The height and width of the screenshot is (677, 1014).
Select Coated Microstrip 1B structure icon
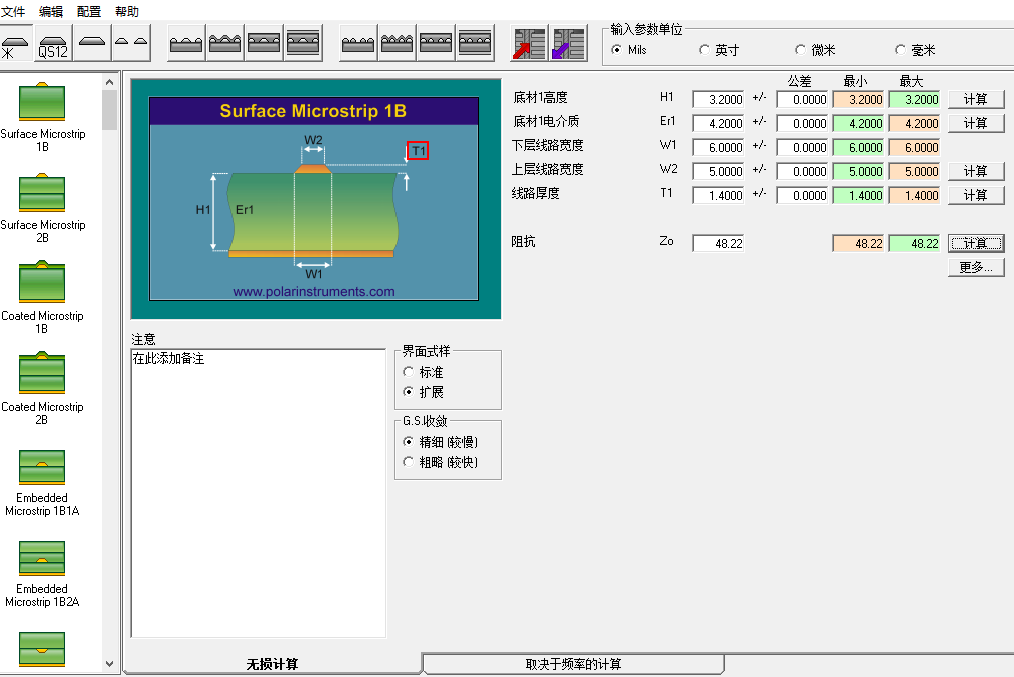coord(42,284)
